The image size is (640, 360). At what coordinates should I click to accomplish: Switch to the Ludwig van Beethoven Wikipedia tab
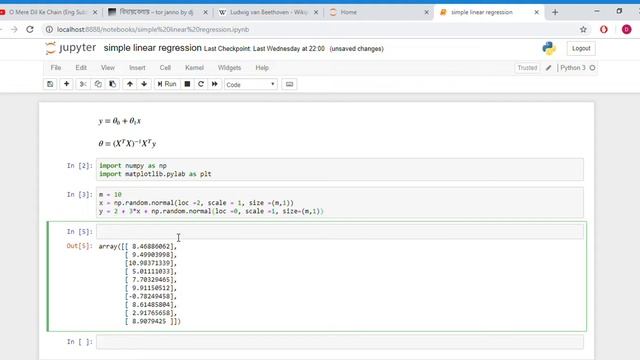268,12
